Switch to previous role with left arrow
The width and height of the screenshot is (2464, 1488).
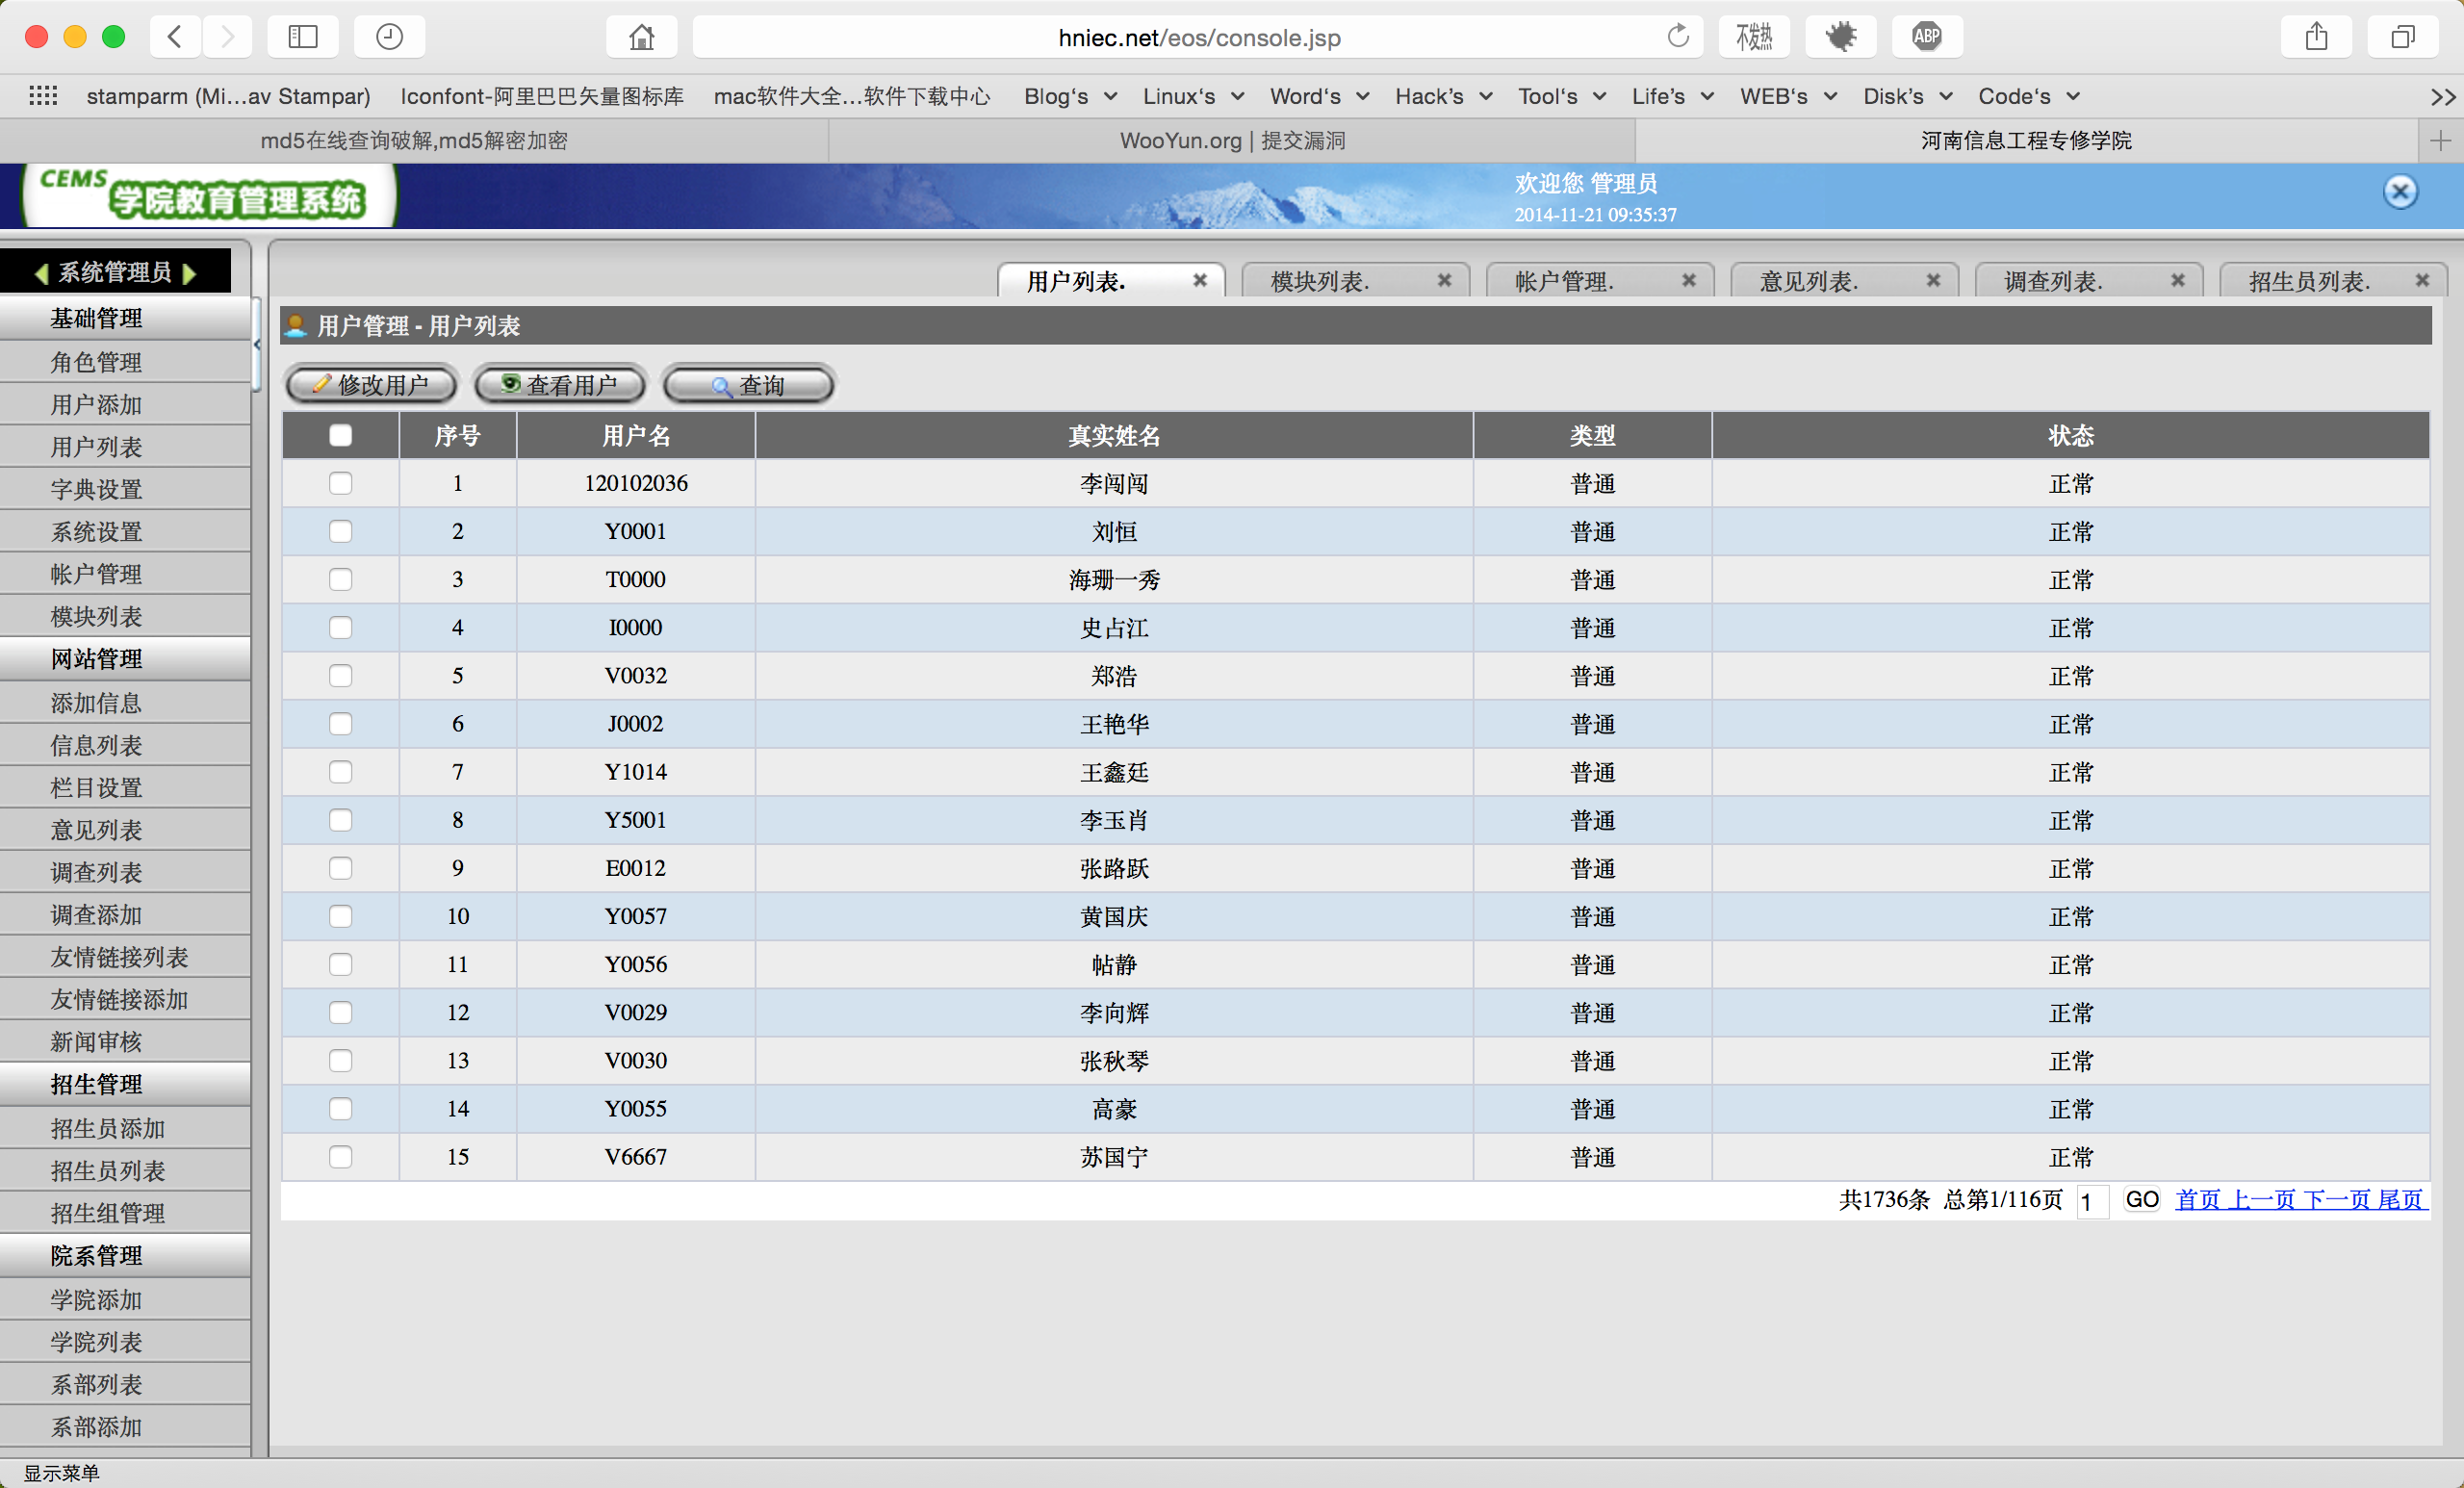click(41, 273)
